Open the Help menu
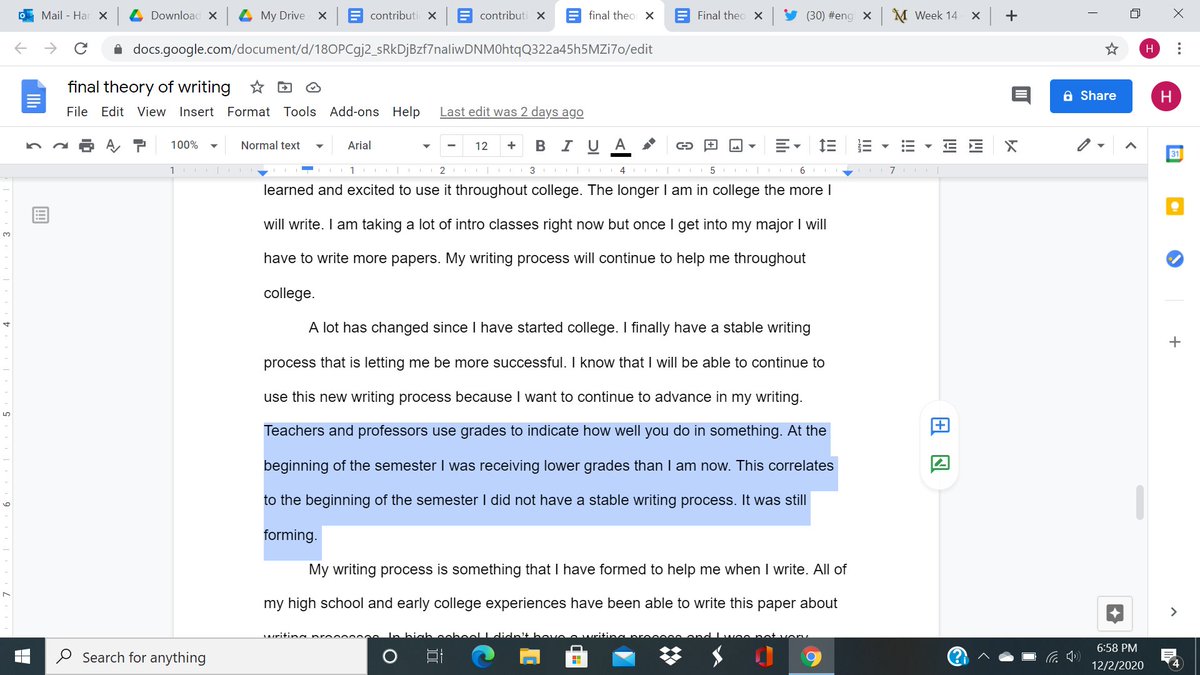This screenshot has height=675, width=1200. pyautogui.click(x=406, y=112)
